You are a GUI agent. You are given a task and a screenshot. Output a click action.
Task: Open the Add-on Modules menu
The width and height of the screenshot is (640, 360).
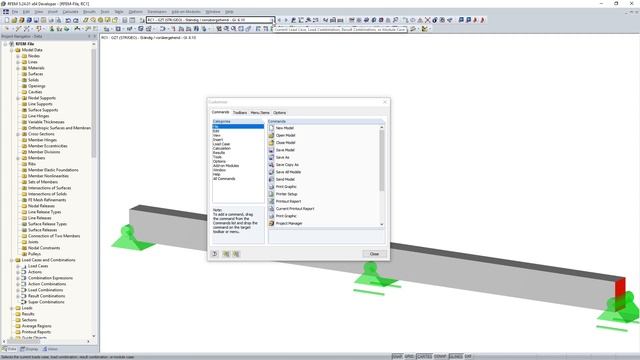186,12
